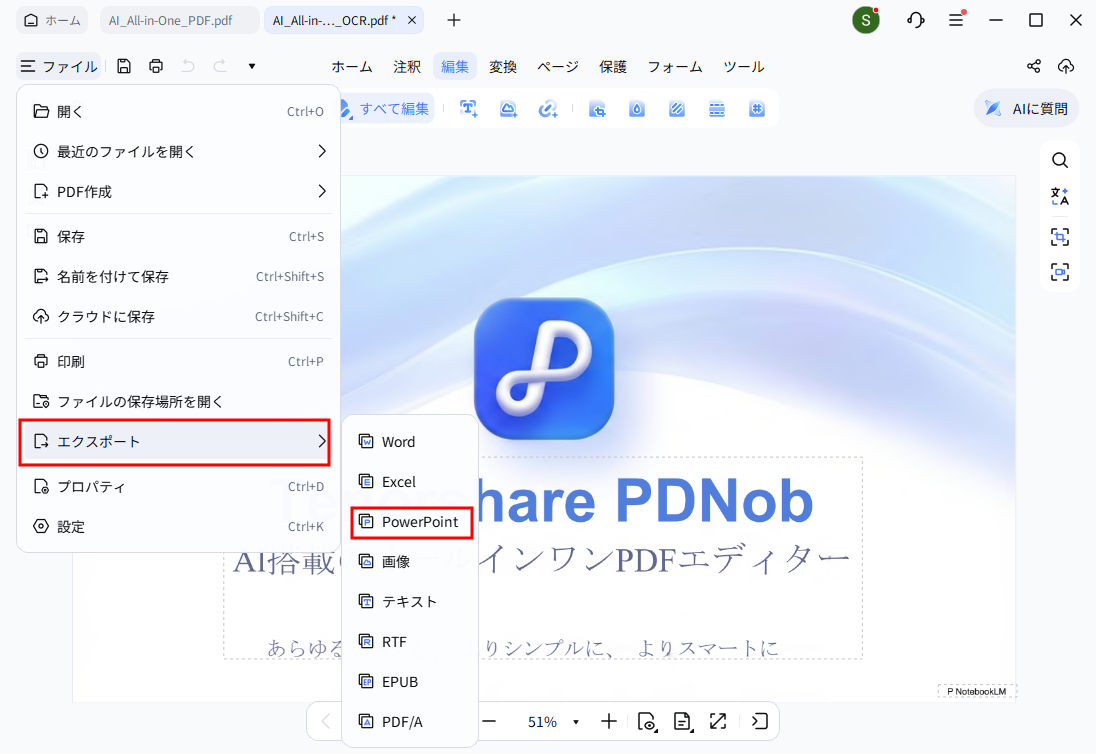The image size is (1096, 754).
Task: Select the Bates number hash tool icon
Action: (x=756, y=109)
